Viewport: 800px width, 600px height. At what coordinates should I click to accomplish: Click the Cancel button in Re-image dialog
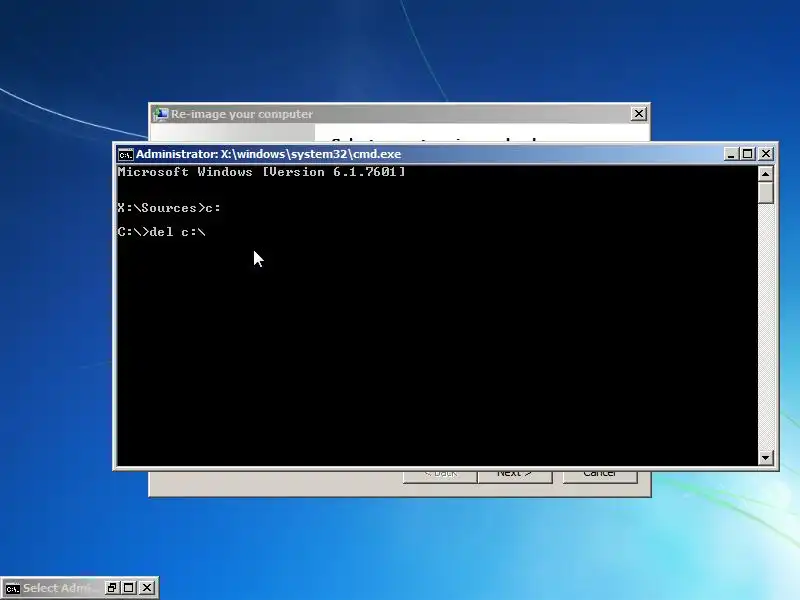599,476
